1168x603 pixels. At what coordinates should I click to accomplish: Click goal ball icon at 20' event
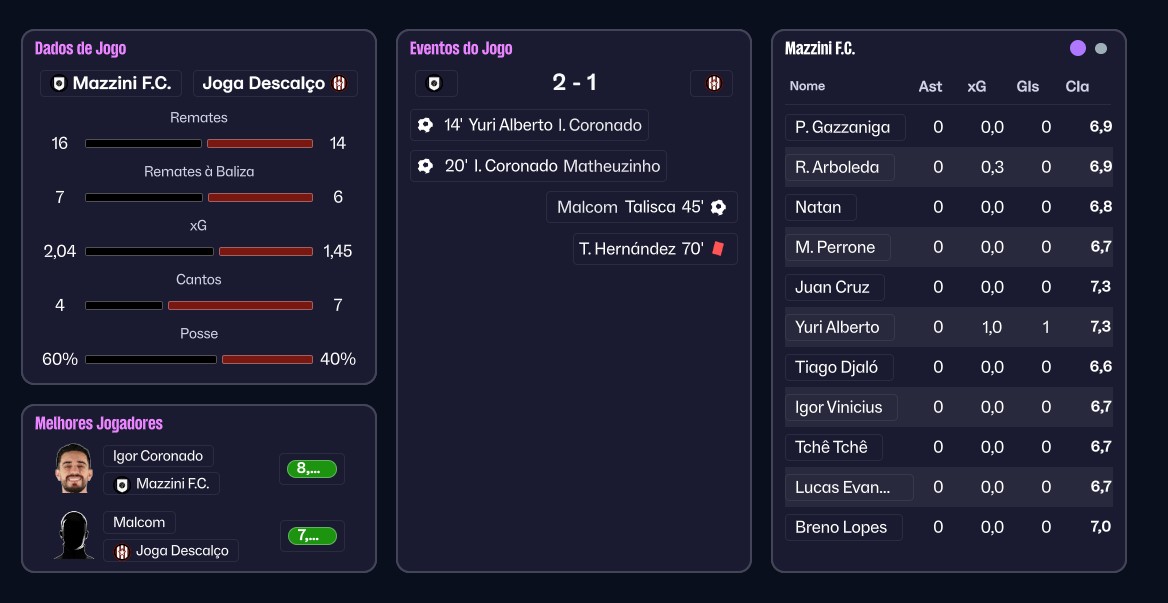[x=425, y=166]
